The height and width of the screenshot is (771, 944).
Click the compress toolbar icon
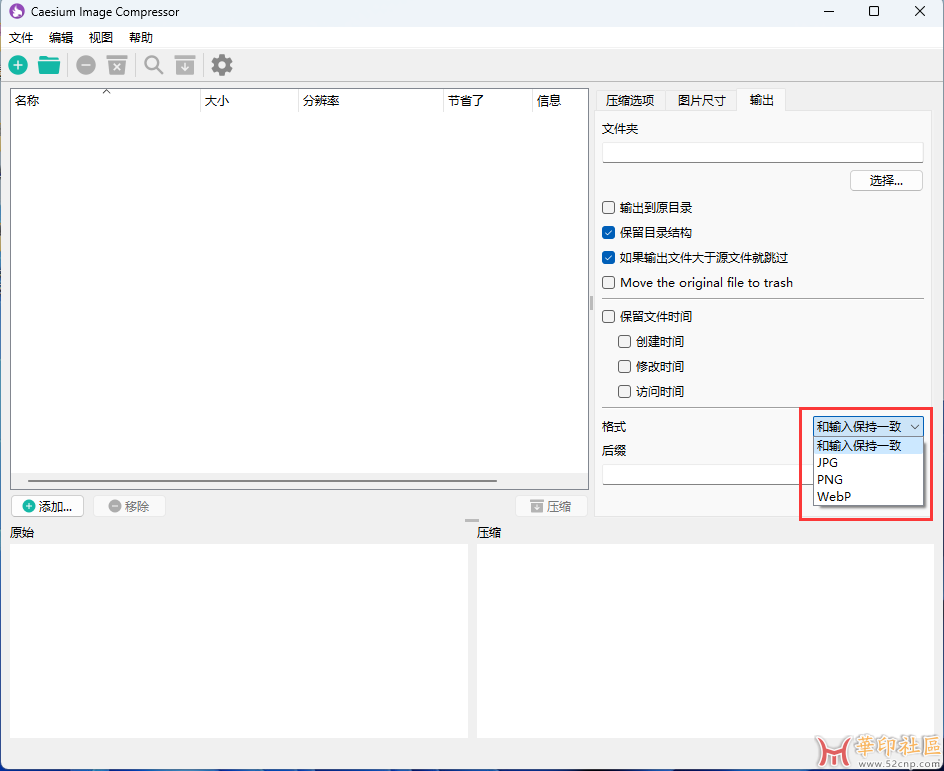point(185,65)
